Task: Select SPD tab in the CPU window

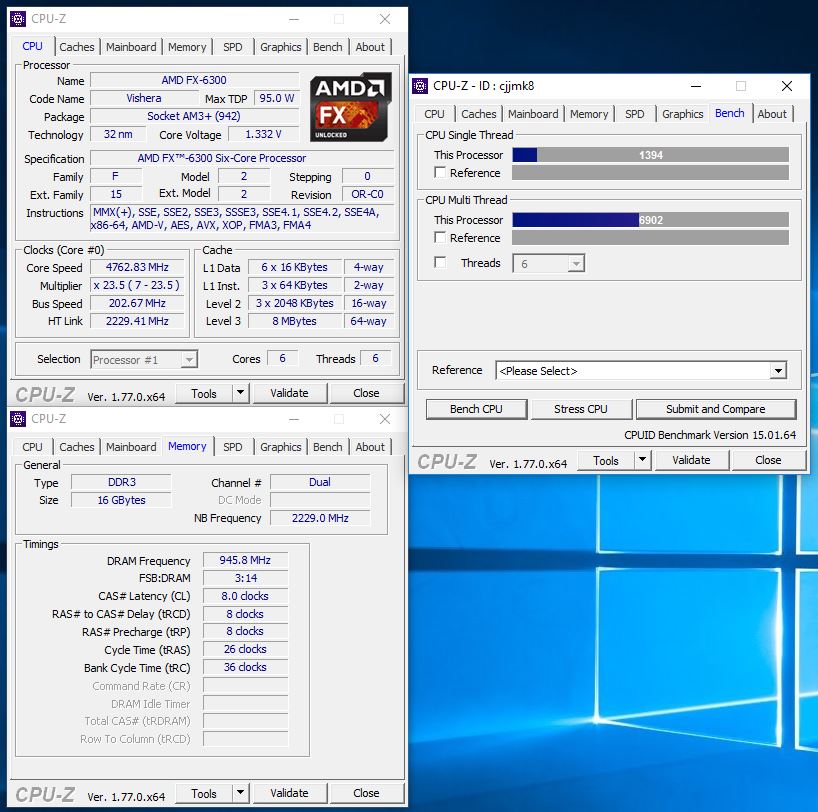Action: pos(233,47)
